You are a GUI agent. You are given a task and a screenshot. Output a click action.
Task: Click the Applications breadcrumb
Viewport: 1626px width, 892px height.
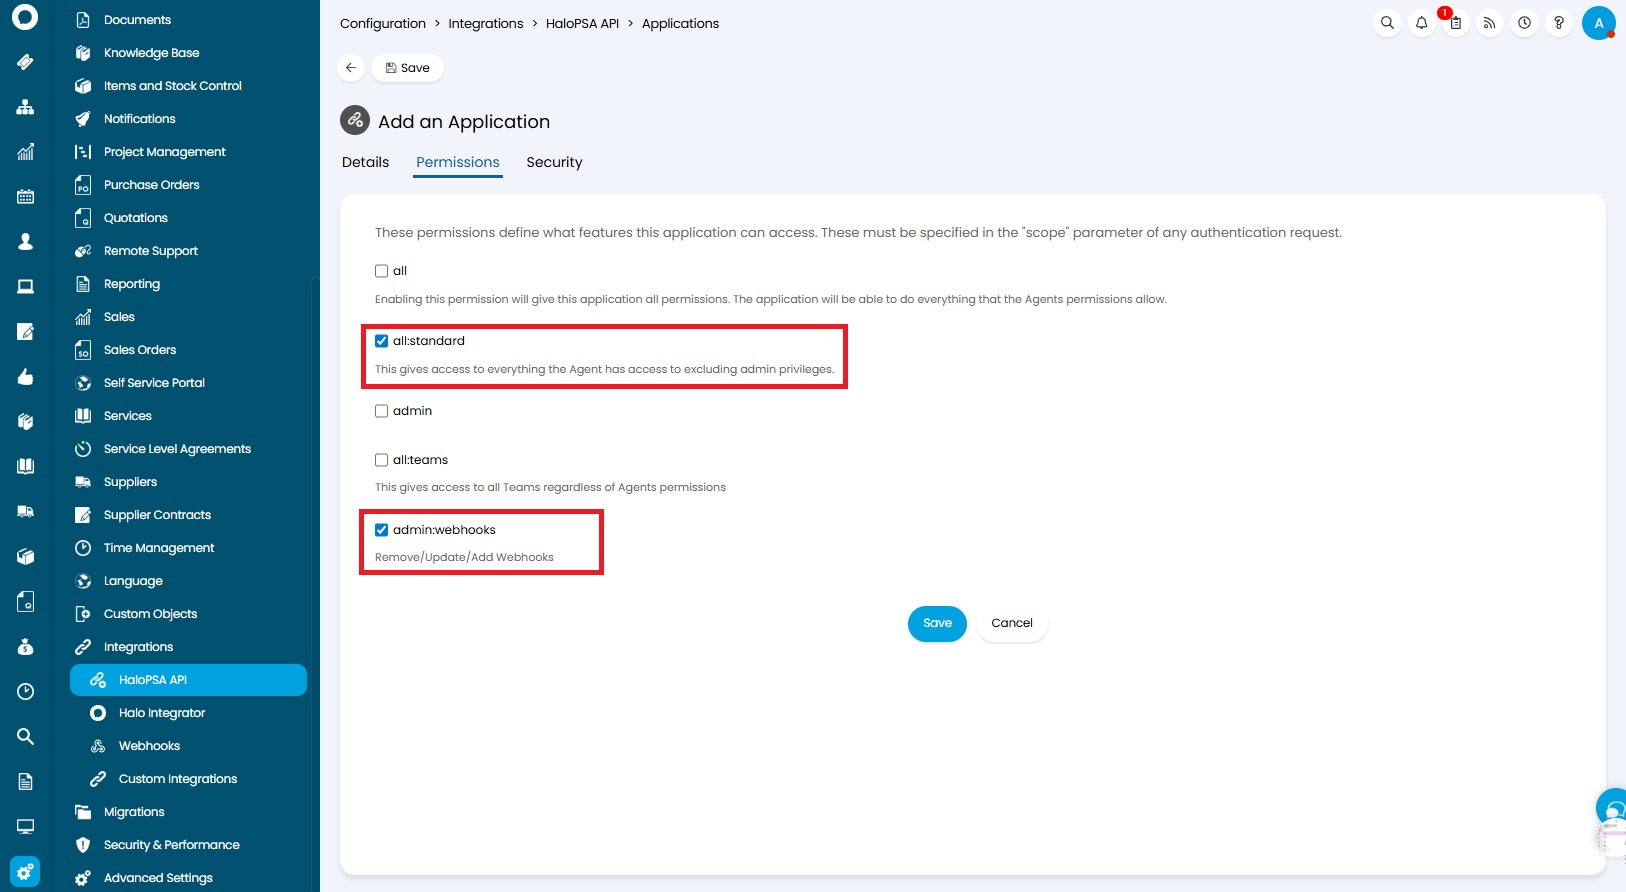(680, 23)
